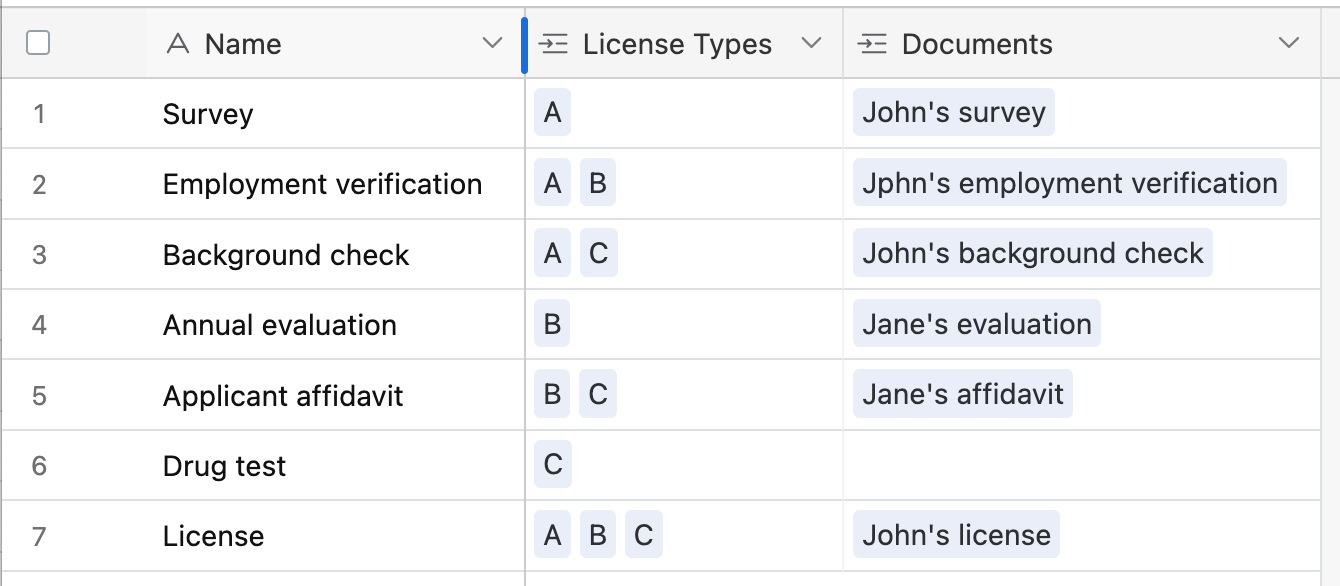The width and height of the screenshot is (1340, 586).
Task: Click the Jane's evaluation chip
Action: (977, 324)
